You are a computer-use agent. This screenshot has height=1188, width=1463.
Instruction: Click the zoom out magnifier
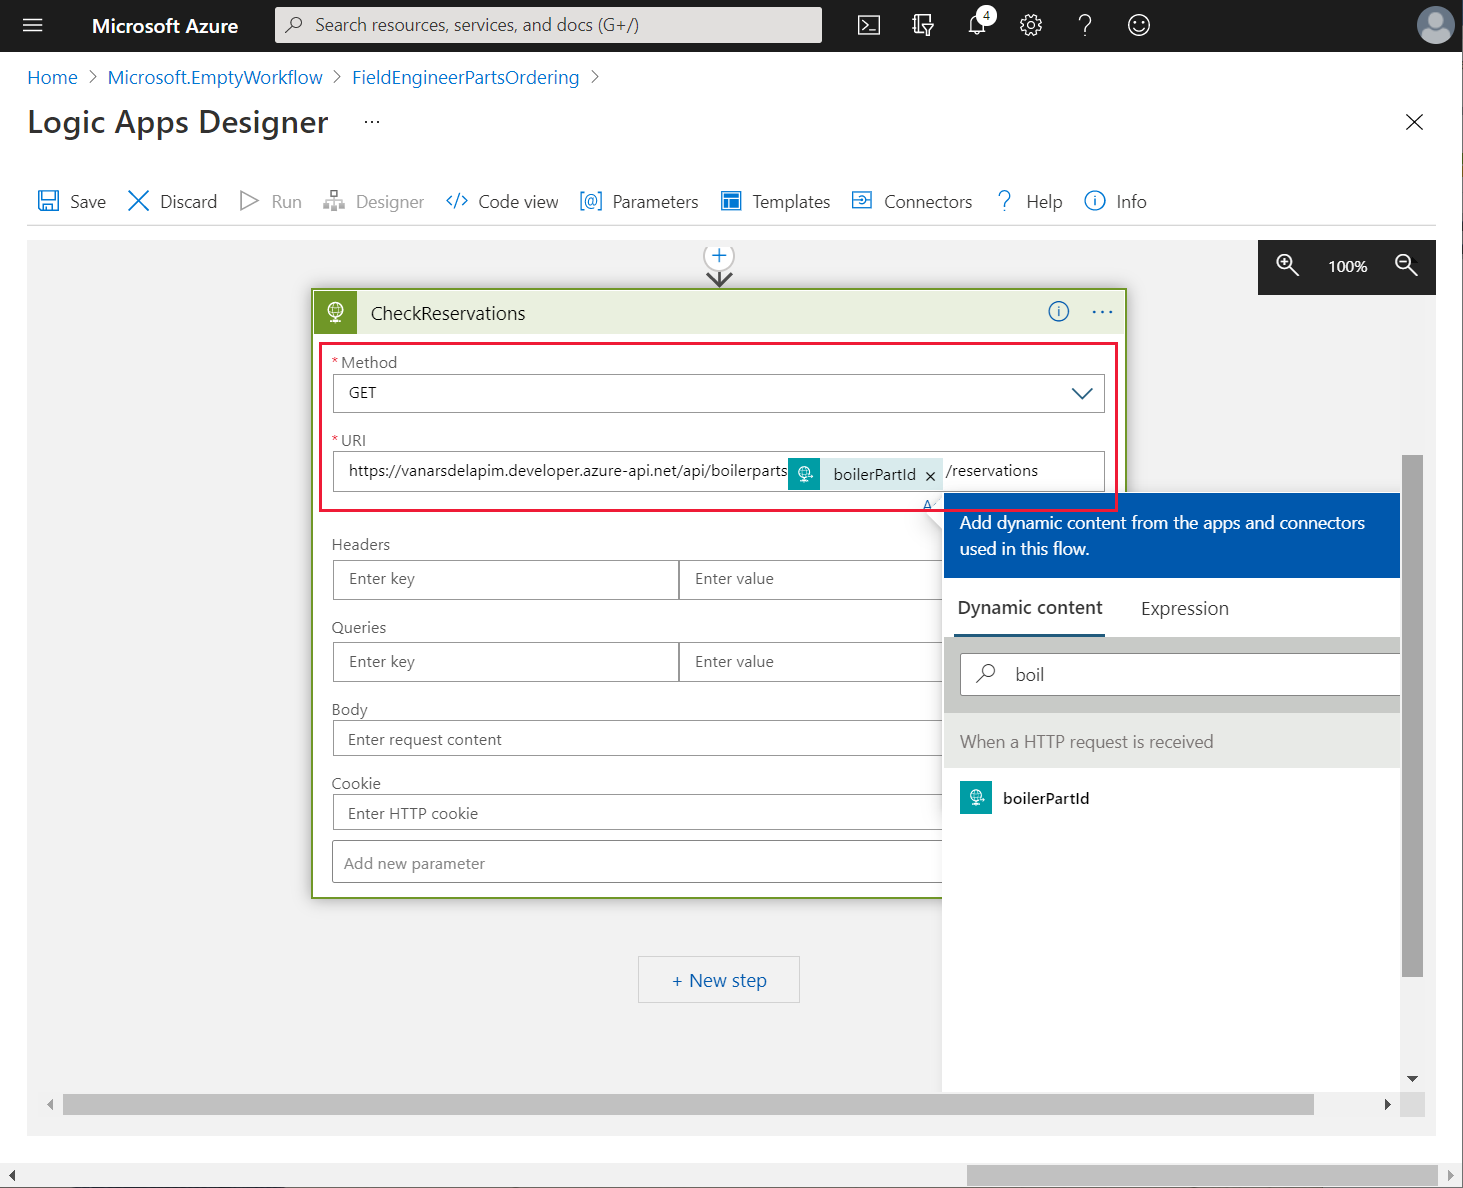[1406, 265]
